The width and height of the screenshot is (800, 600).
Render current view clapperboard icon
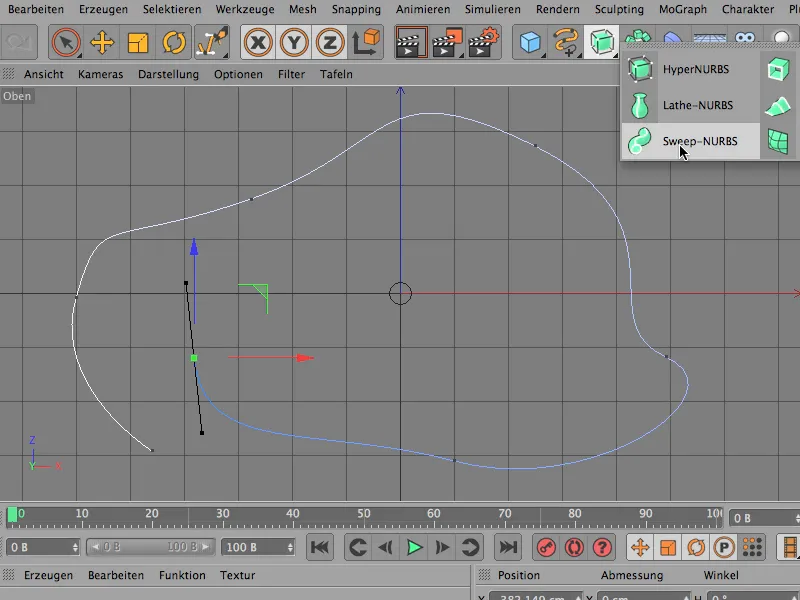click(411, 42)
